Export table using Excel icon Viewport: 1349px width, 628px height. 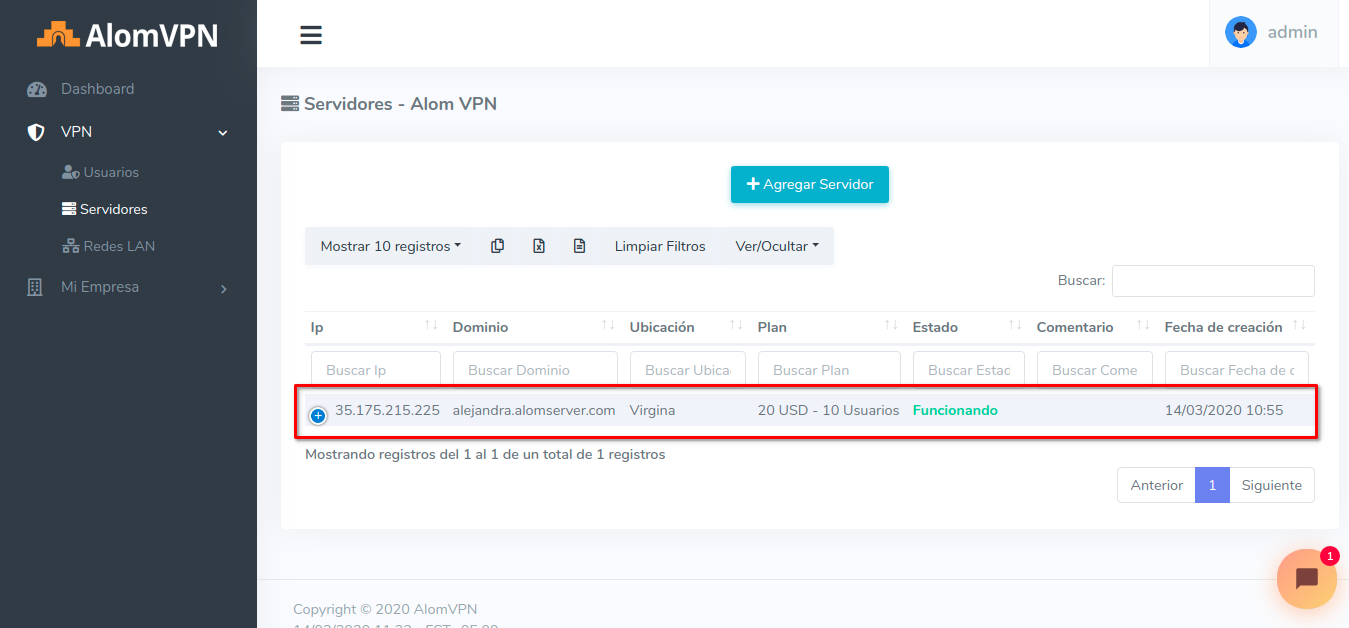pos(538,246)
